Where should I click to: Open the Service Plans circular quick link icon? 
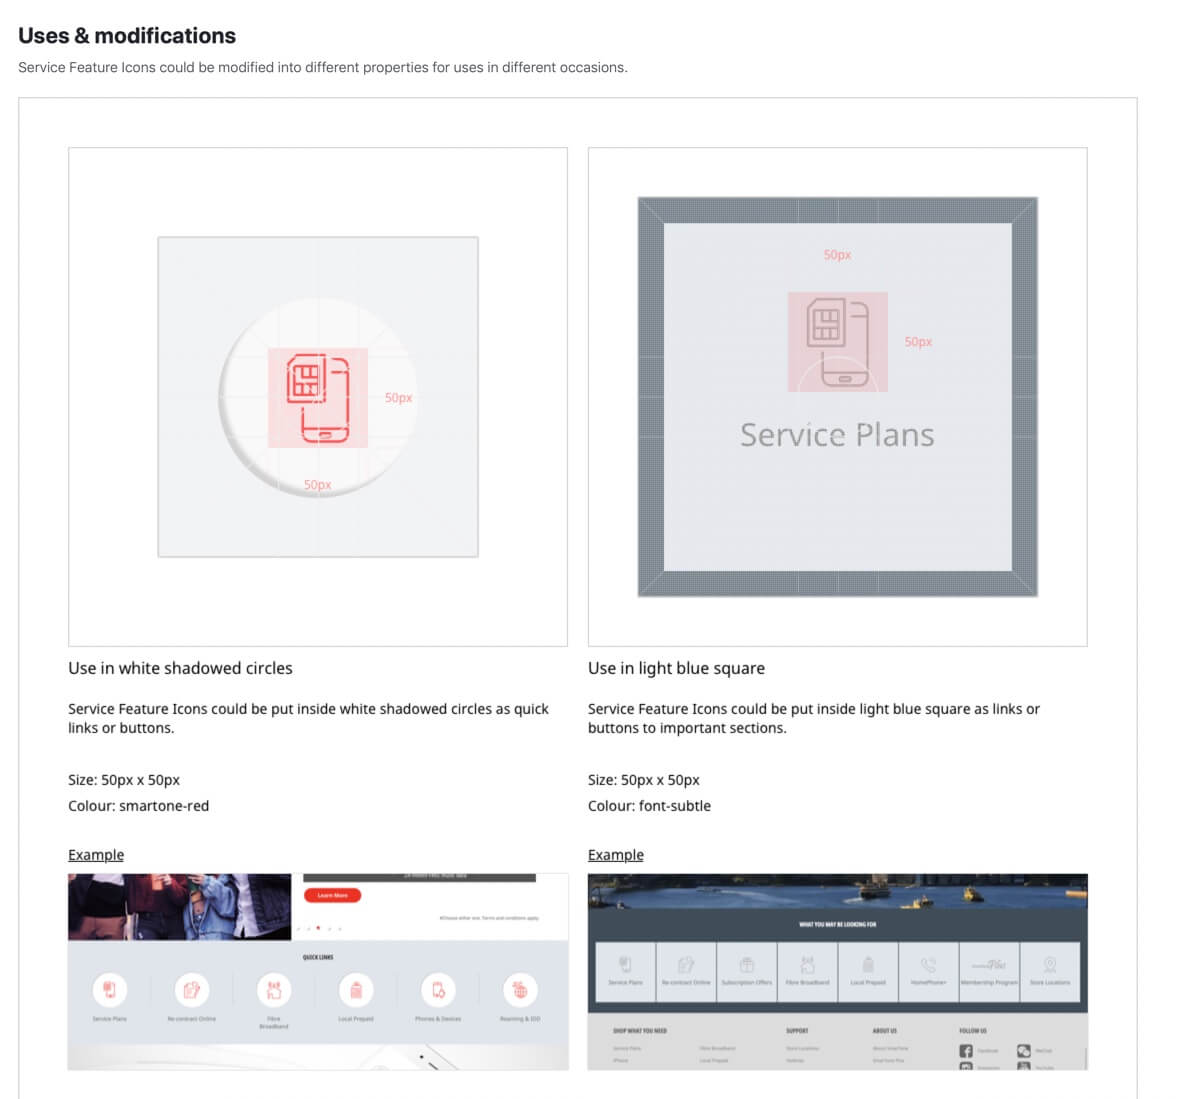(109, 990)
